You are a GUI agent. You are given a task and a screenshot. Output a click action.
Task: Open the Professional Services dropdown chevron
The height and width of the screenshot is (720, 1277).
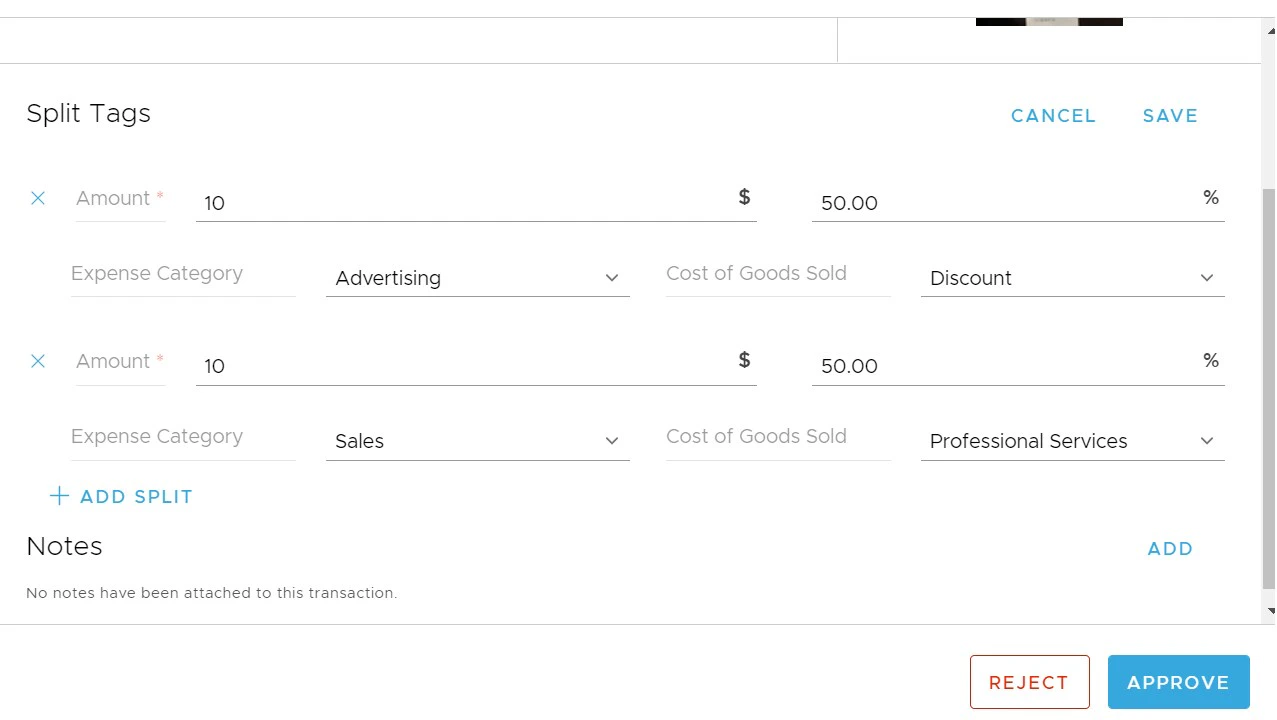tap(1206, 441)
